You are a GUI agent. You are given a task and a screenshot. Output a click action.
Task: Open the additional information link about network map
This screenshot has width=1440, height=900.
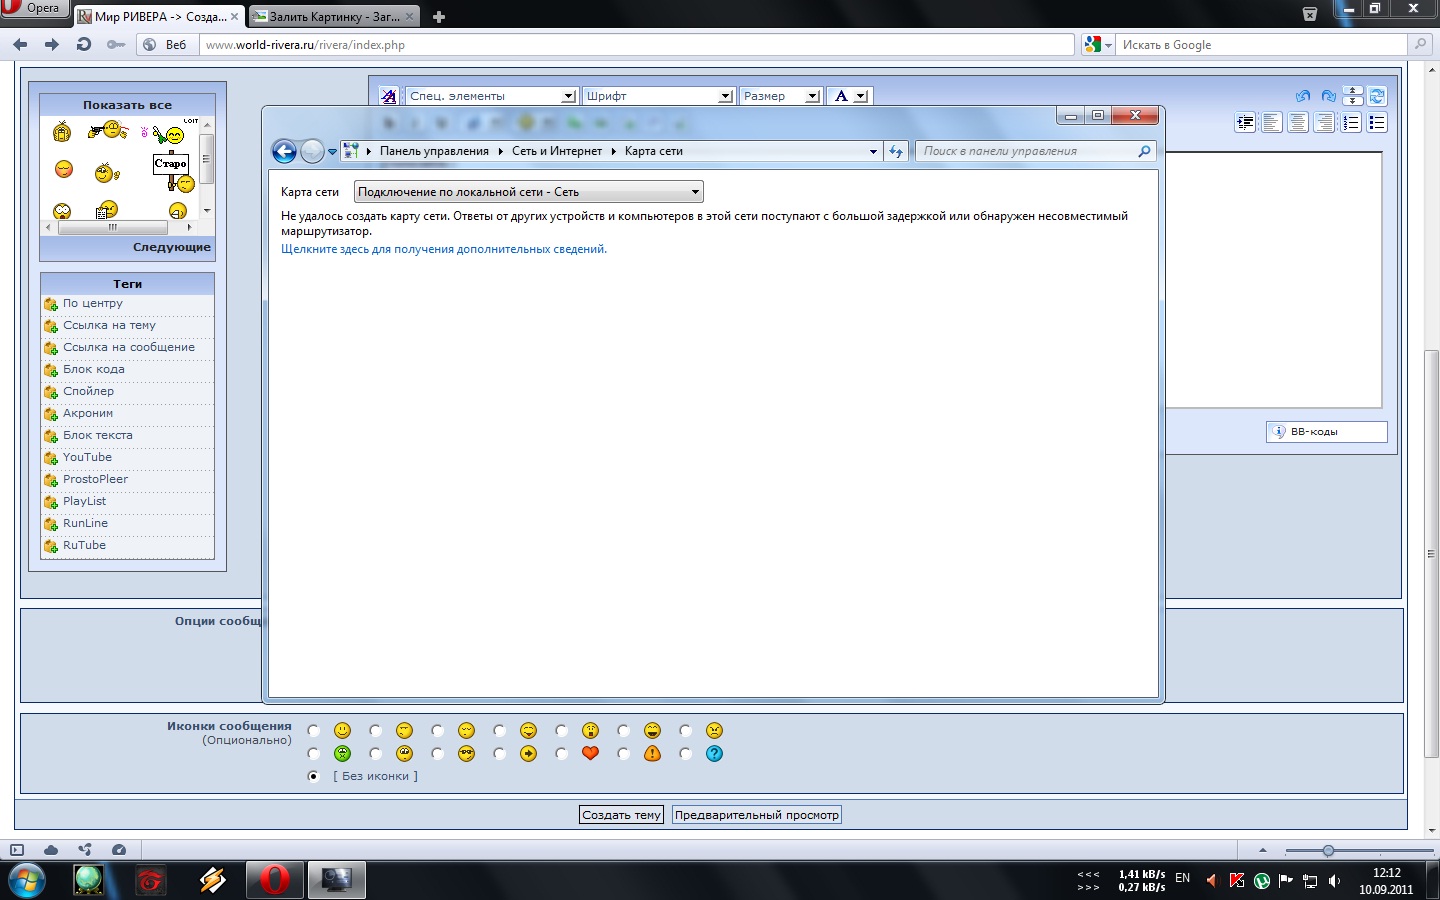click(444, 249)
